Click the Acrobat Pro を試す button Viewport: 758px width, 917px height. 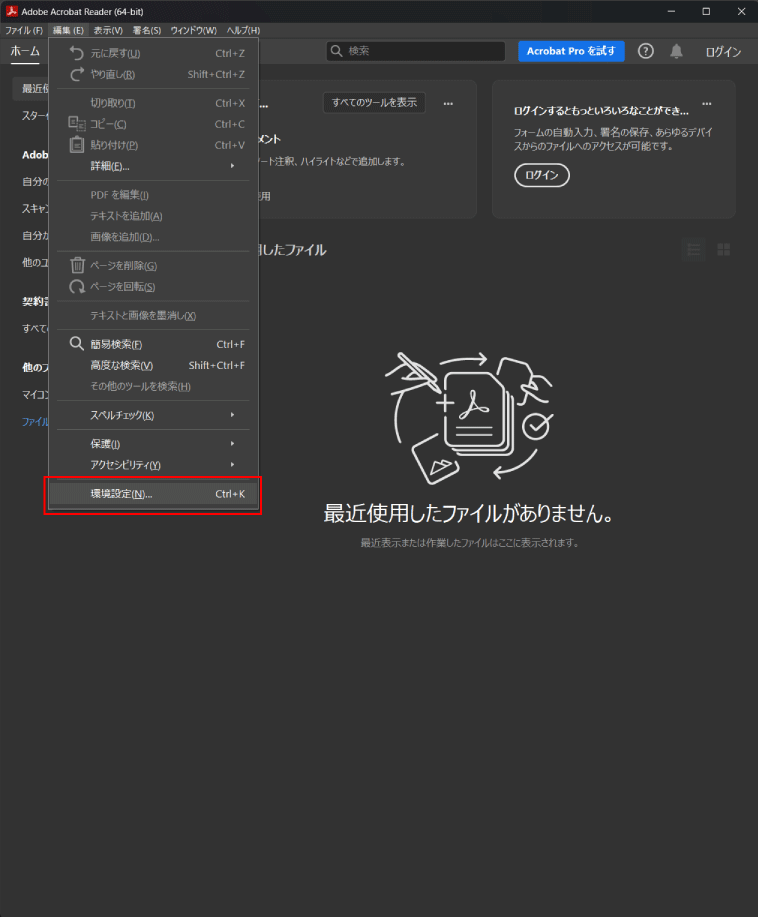click(571, 51)
